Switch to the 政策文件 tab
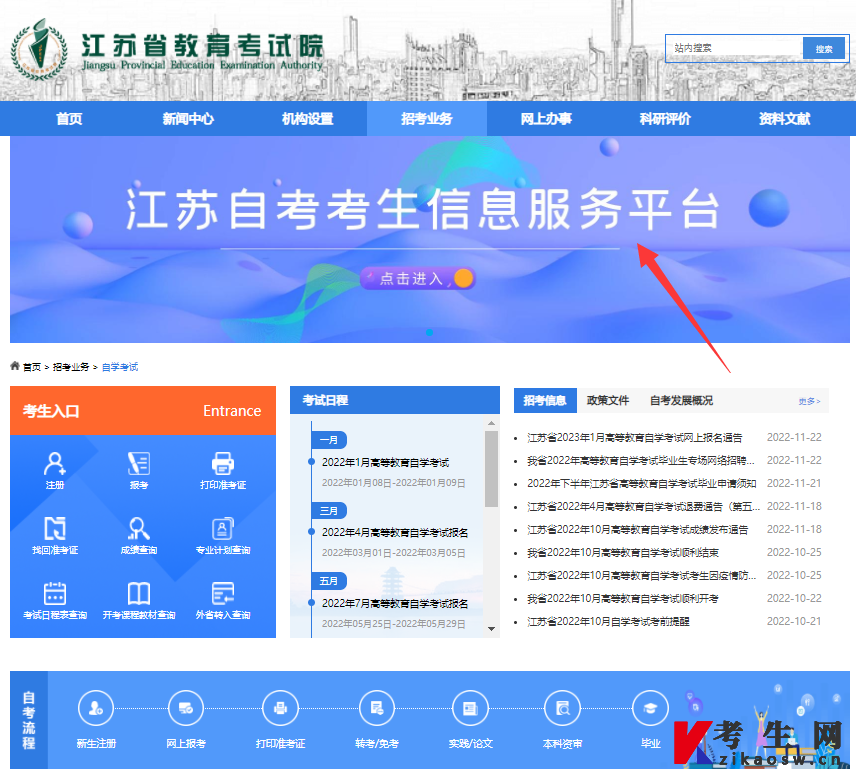 pyautogui.click(x=608, y=400)
